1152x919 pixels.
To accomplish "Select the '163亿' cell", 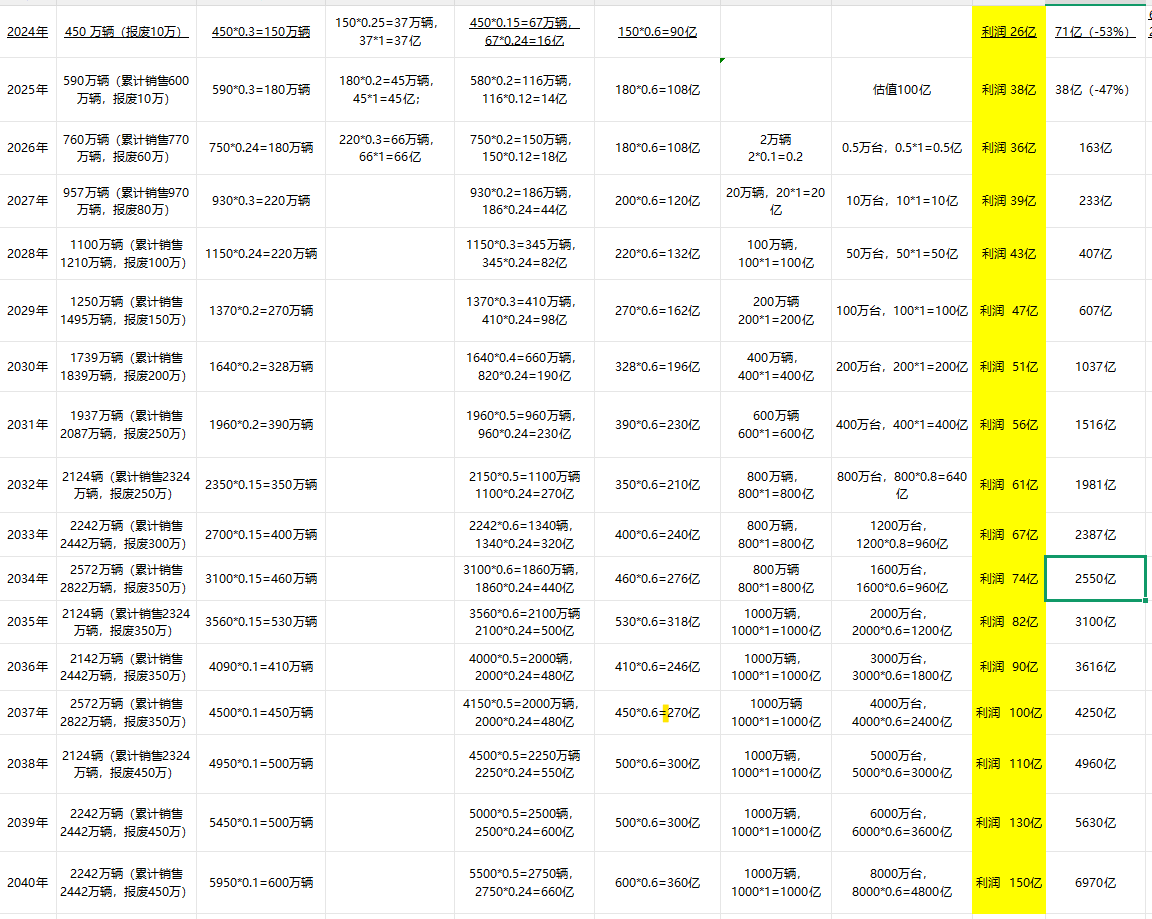I will (1095, 148).
